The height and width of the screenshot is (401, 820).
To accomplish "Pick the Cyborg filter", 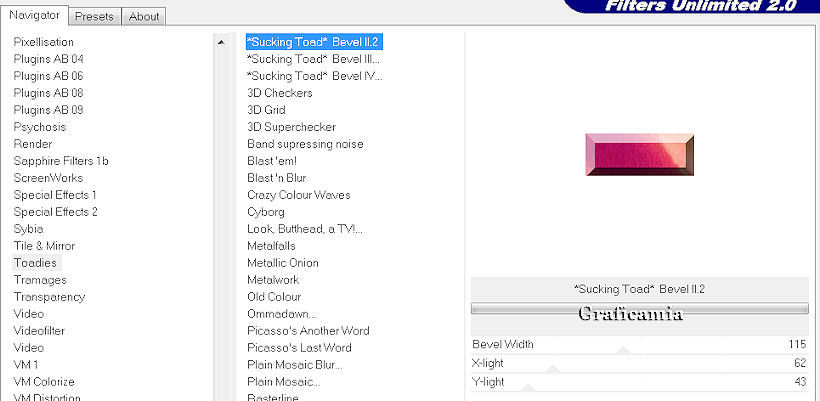I will [x=266, y=212].
